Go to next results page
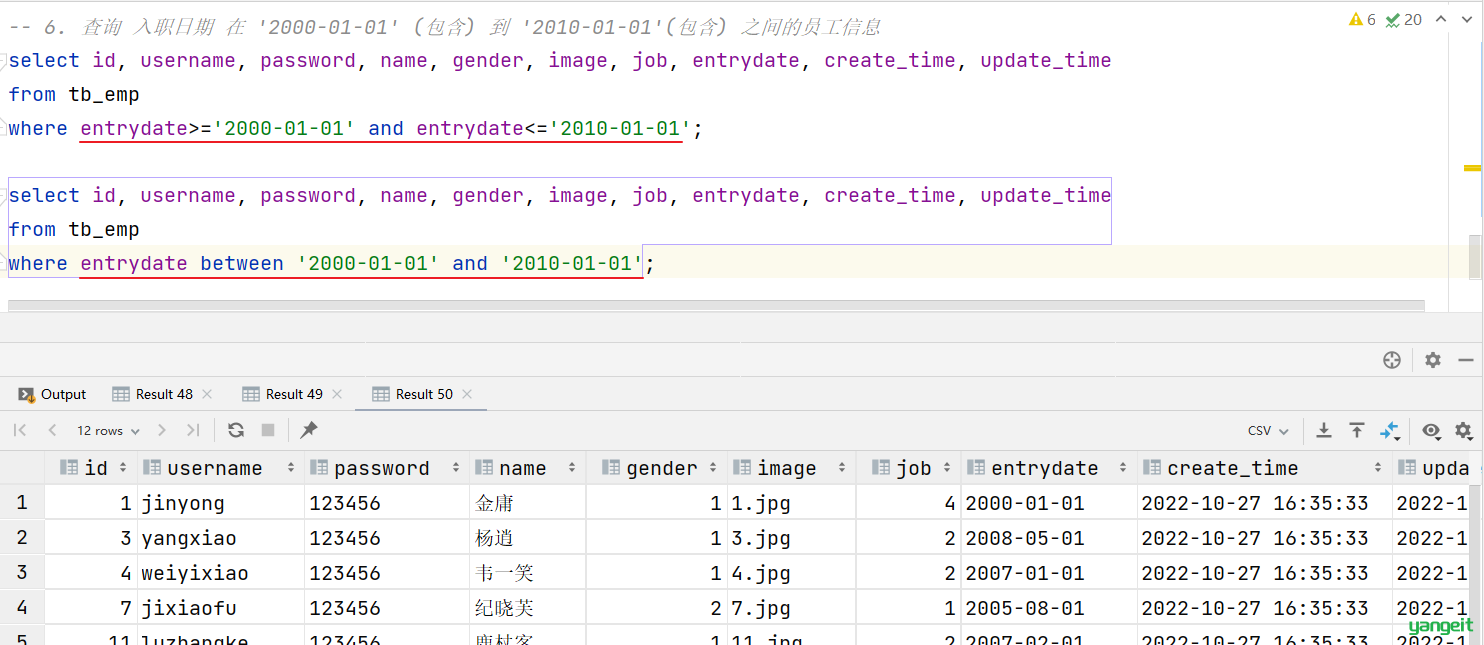This screenshot has width=1484, height=645. pyautogui.click(x=162, y=430)
